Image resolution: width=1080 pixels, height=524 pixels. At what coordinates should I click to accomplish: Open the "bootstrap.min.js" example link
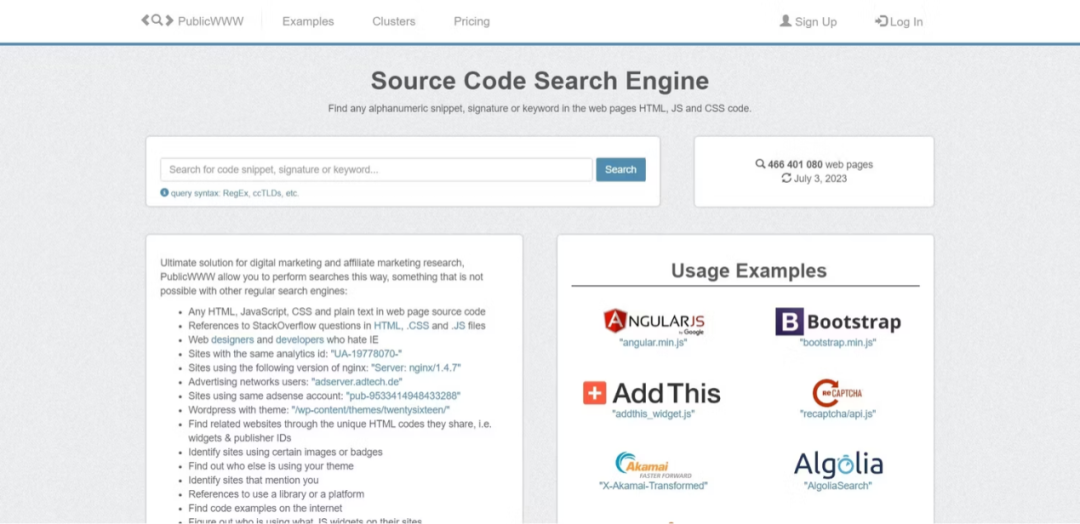coord(837,342)
